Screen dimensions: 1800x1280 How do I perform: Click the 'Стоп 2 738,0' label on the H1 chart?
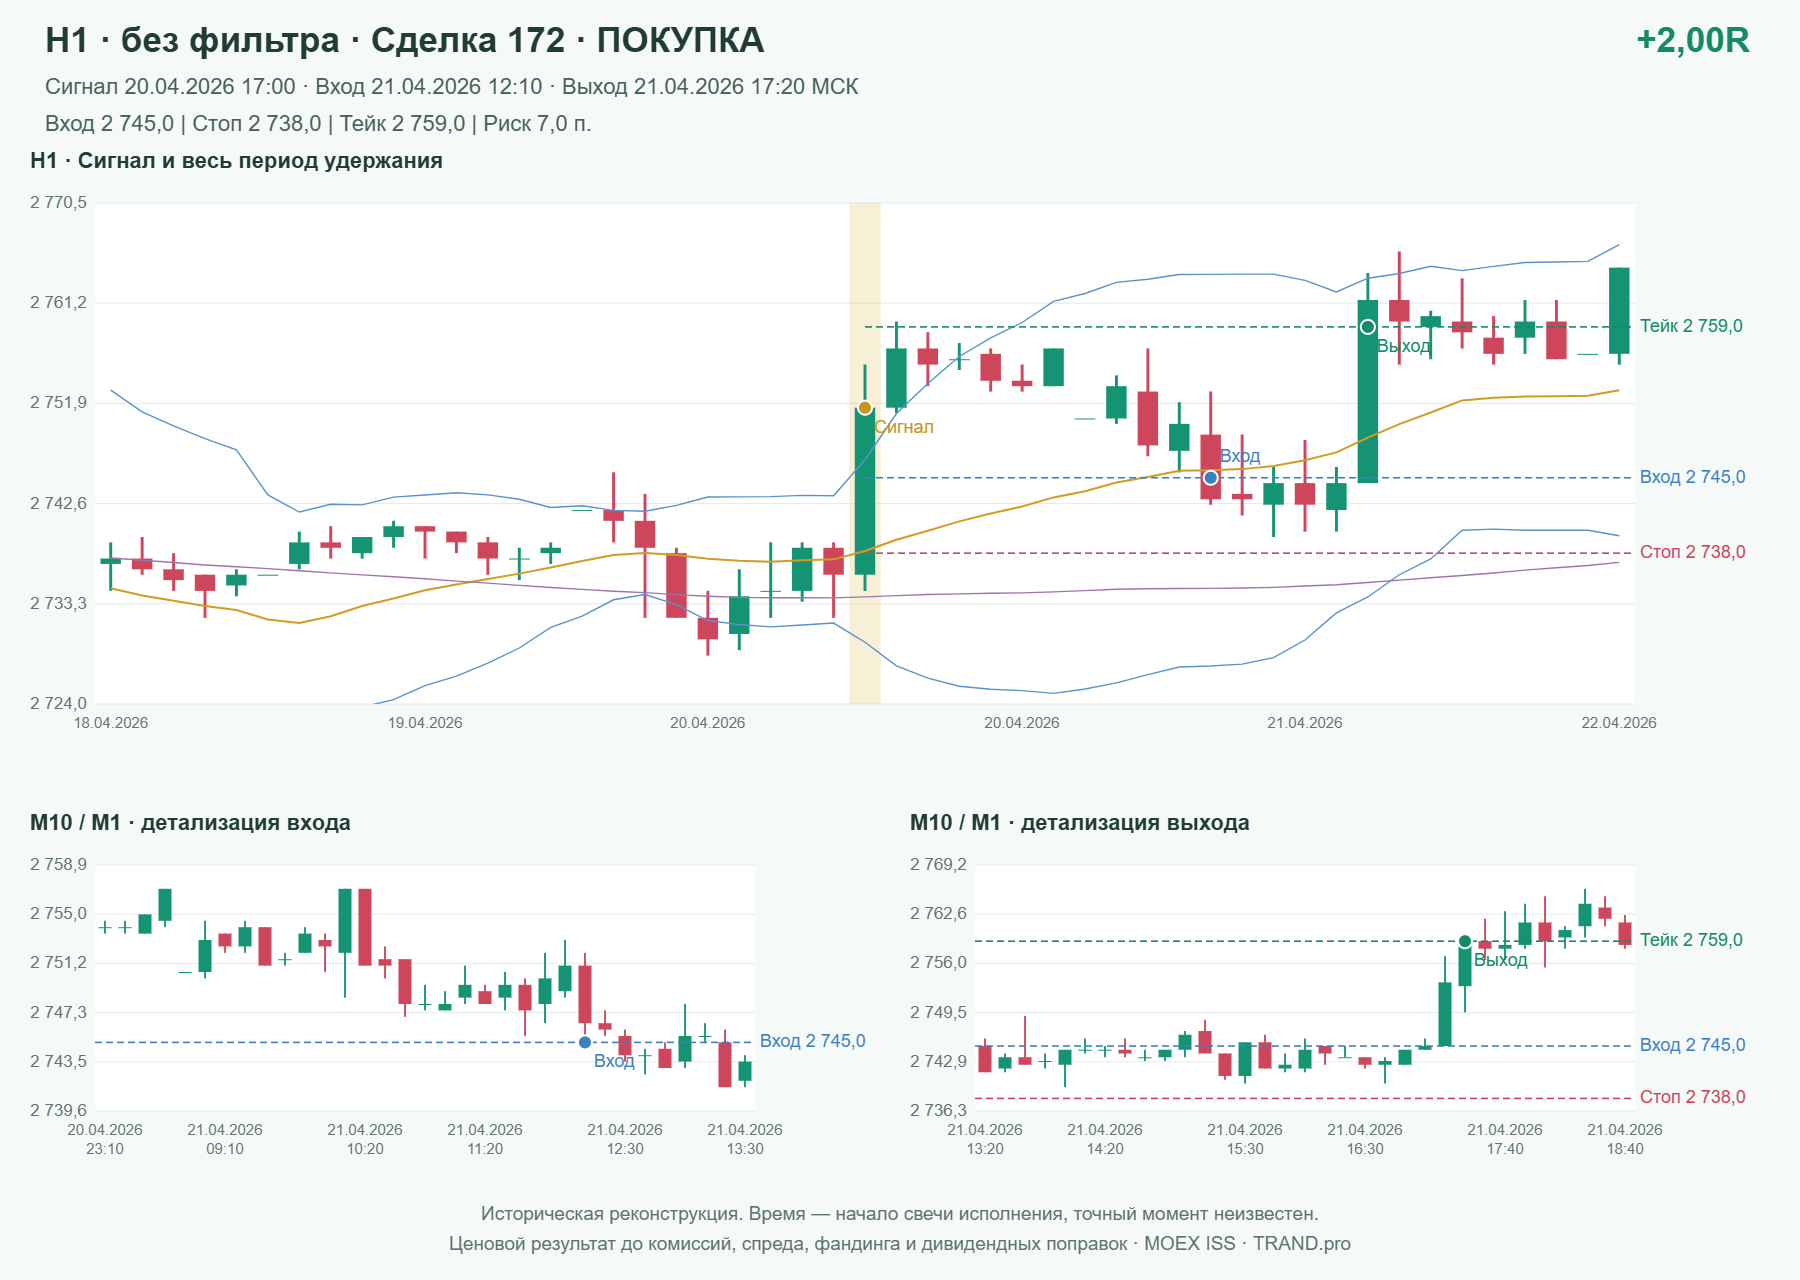[1692, 552]
